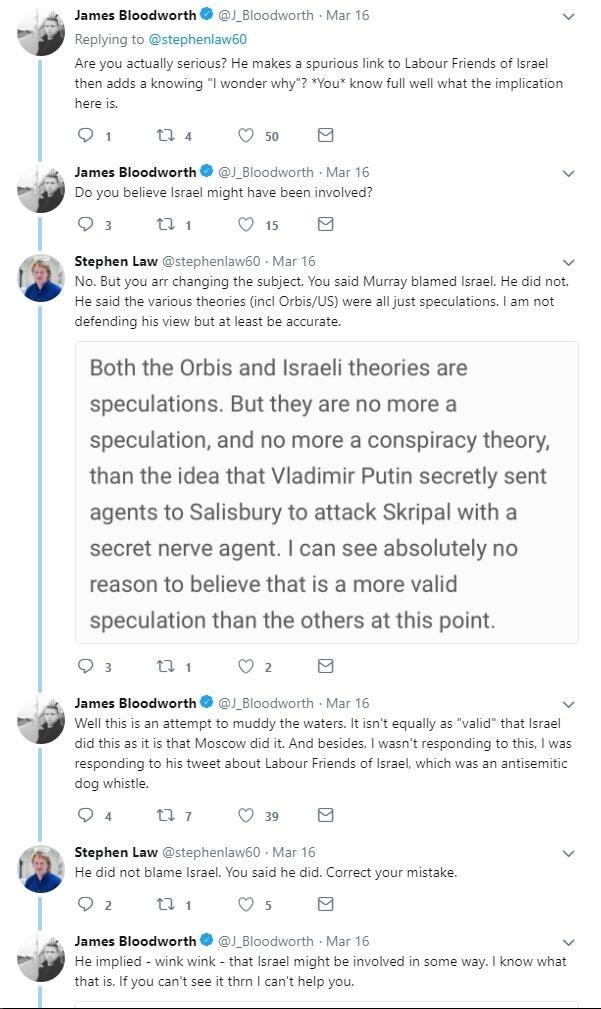The width and height of the screenshot is (601, 1009).
Task: Send "Are you actually serious?" tweet via message
Action: (325, 135)
